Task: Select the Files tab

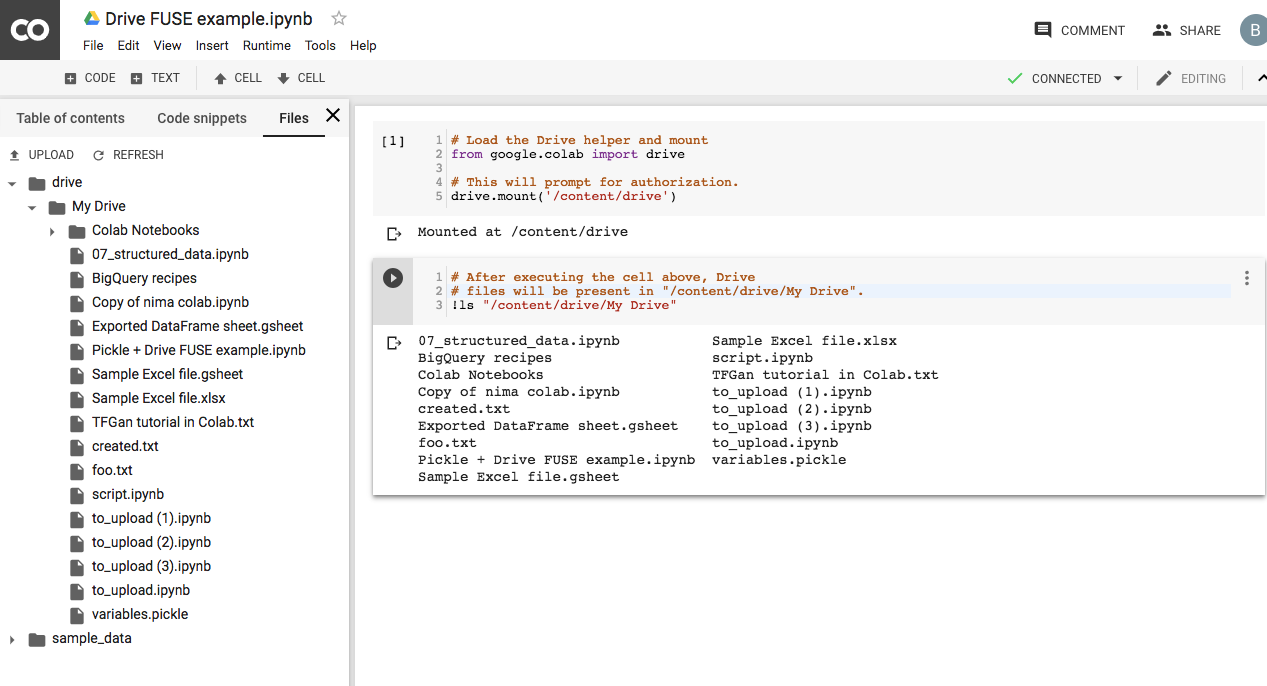Action: pos(294,118)
